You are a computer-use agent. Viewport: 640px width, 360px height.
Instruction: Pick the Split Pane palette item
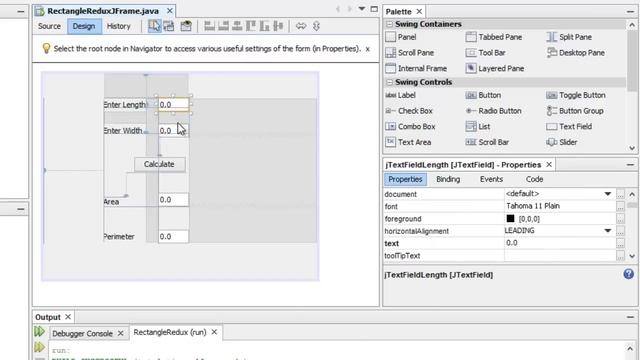(569, 37)
